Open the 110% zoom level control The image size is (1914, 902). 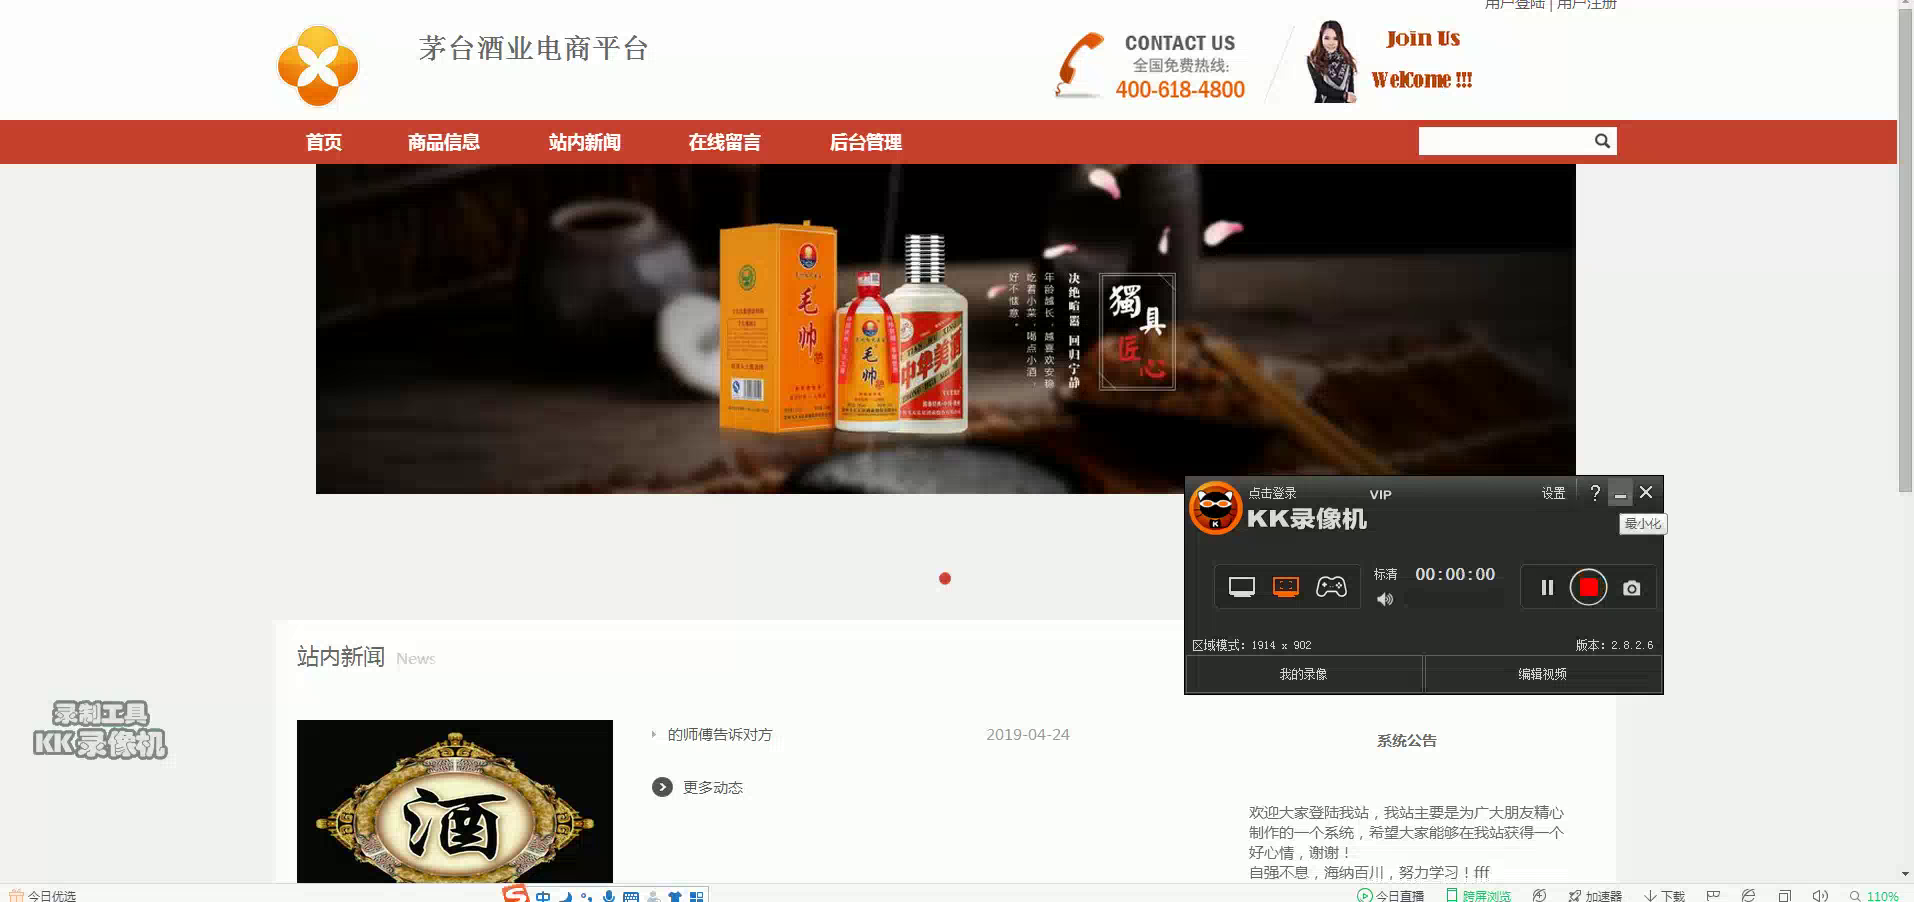click(x=1874, y=896)
